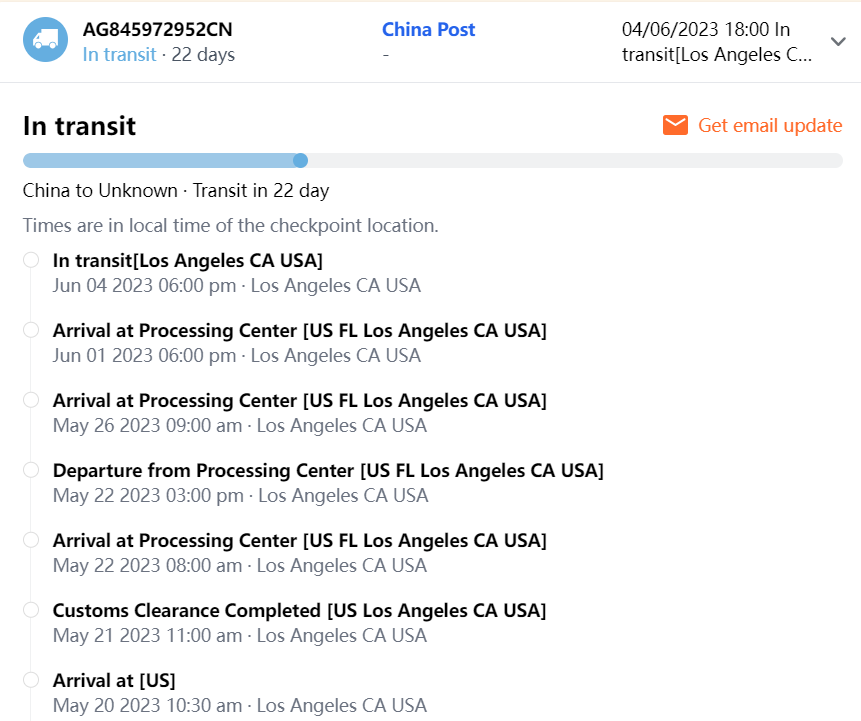
Task: Select the In transit[Los Angeles CA USA] entry
Action: 187,261
